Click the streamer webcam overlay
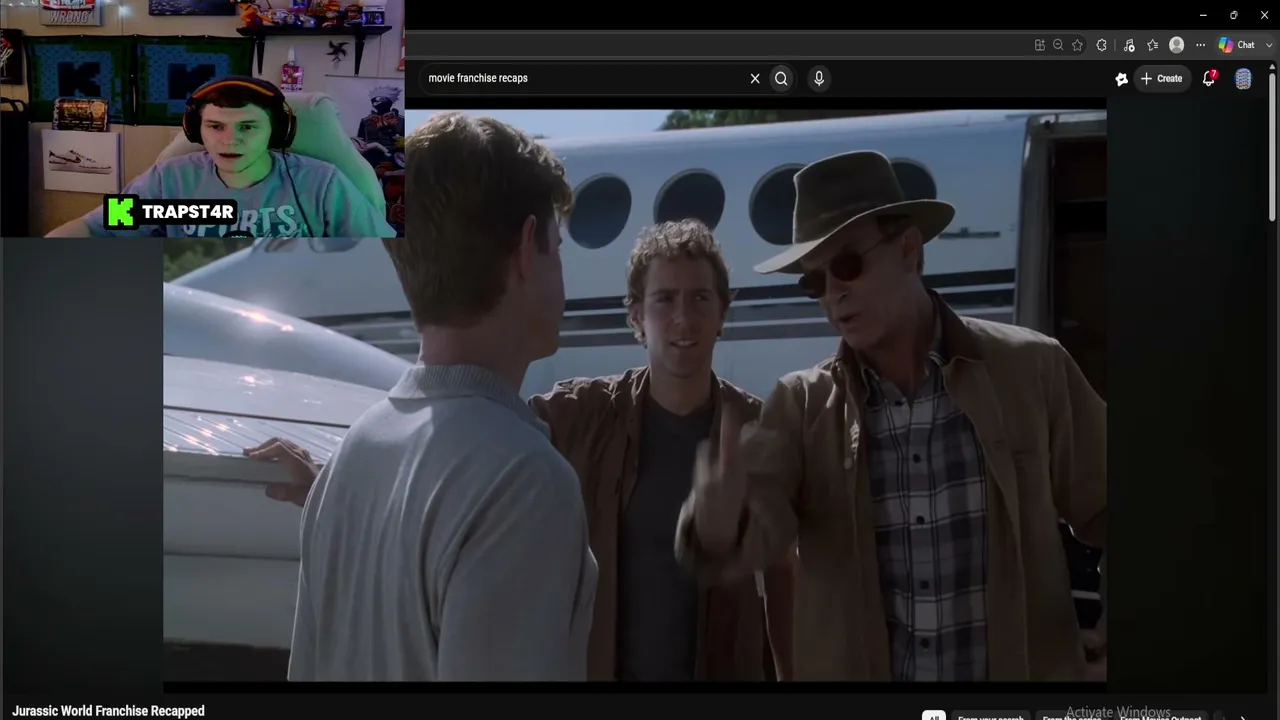Viewport: 1280px width, 720px height. 202,118
